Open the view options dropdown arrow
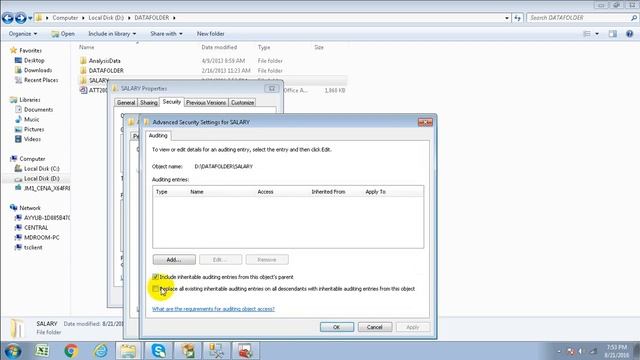Viewport: 640px width, 360px height. pos(597,34)
